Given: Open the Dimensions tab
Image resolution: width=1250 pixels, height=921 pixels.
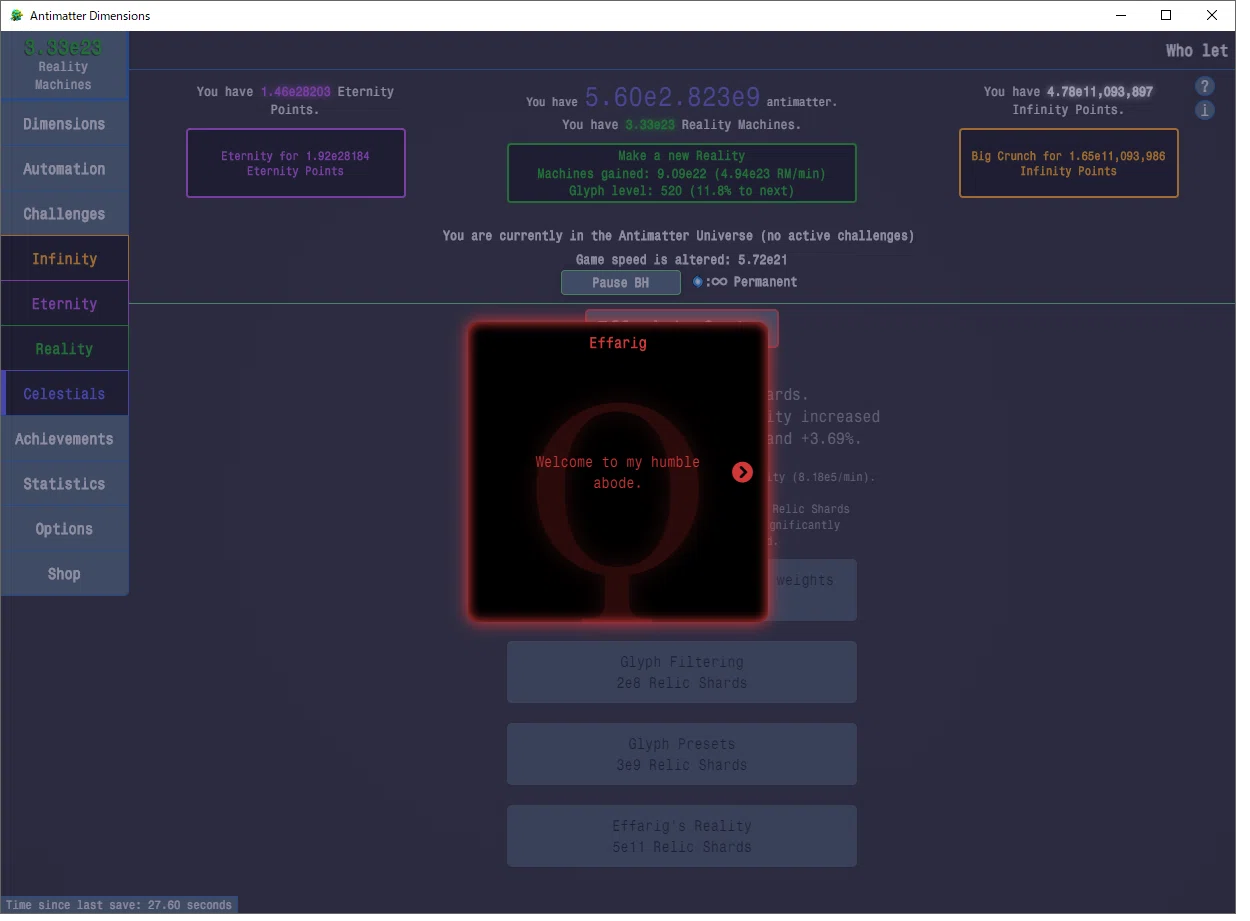Looking at the screenshot, I should click(x=64, y=124).
